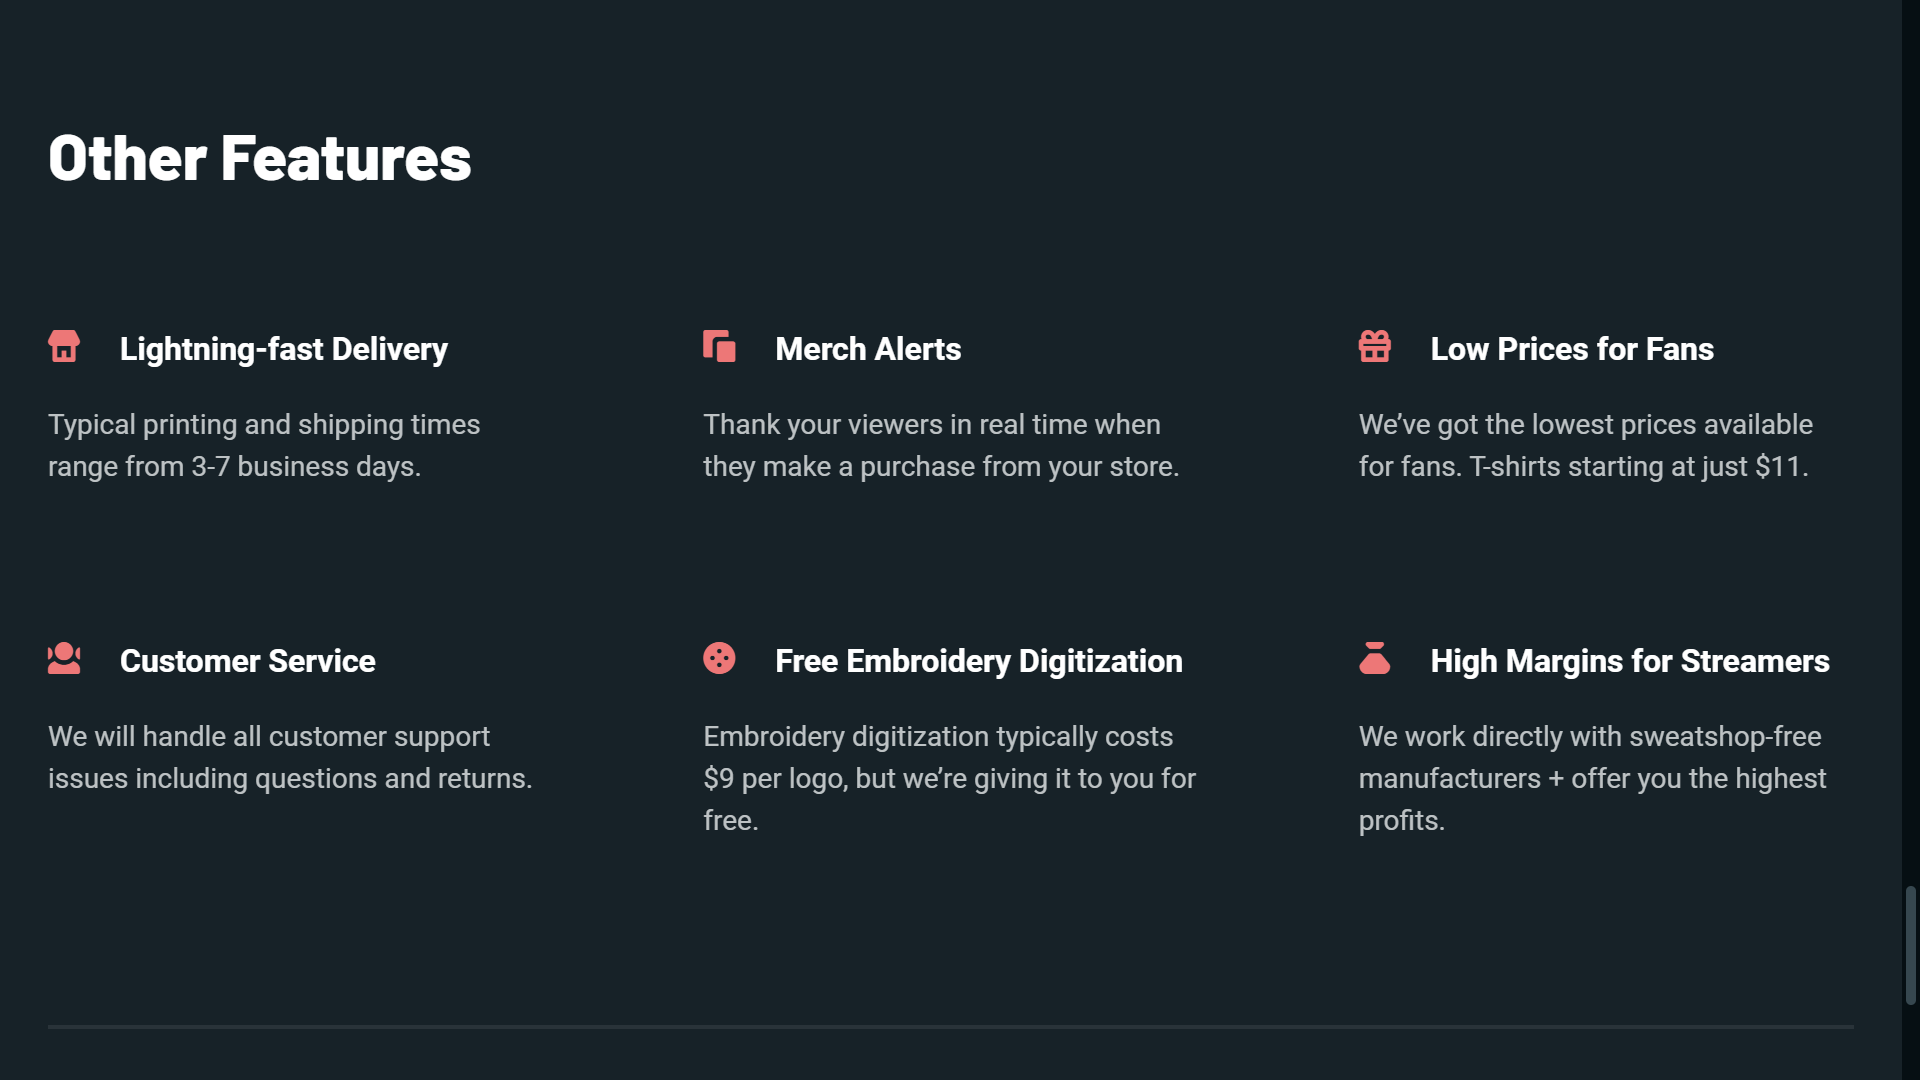1920x1080 pixels.
Task: Click the Customer Service heading text
Action: coord(248,661)
